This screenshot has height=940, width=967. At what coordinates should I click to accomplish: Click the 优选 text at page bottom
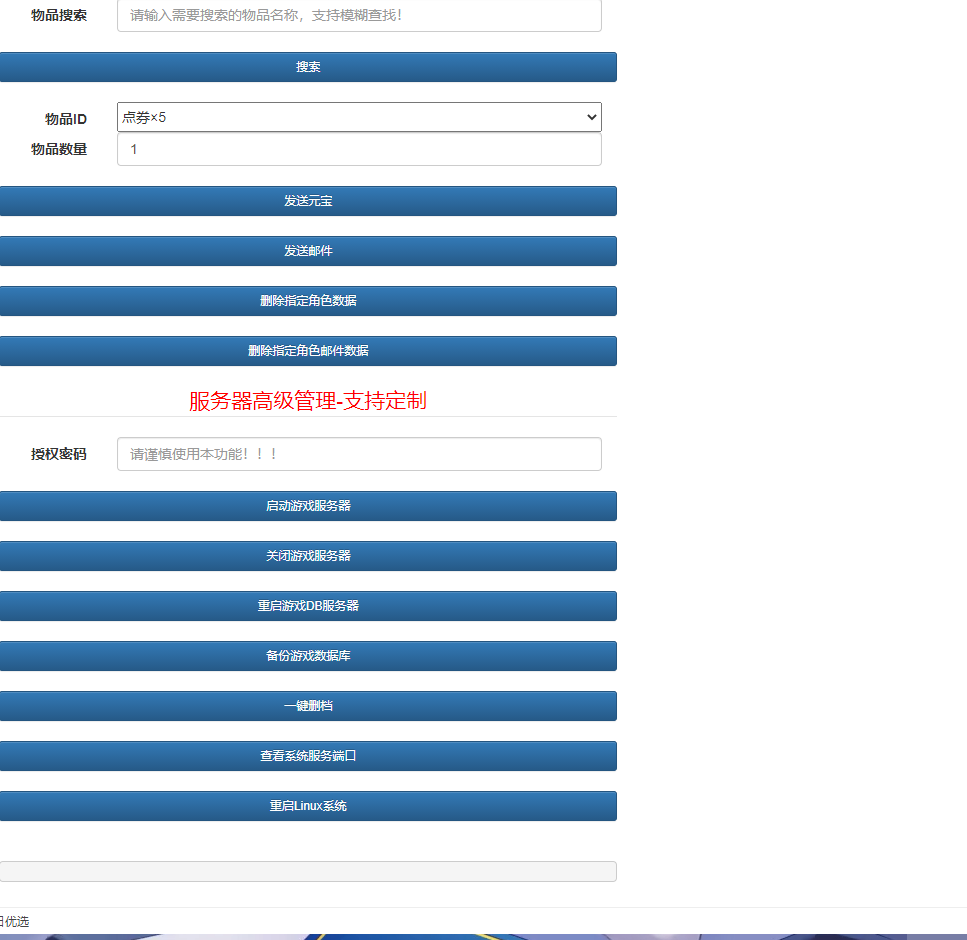17,921
